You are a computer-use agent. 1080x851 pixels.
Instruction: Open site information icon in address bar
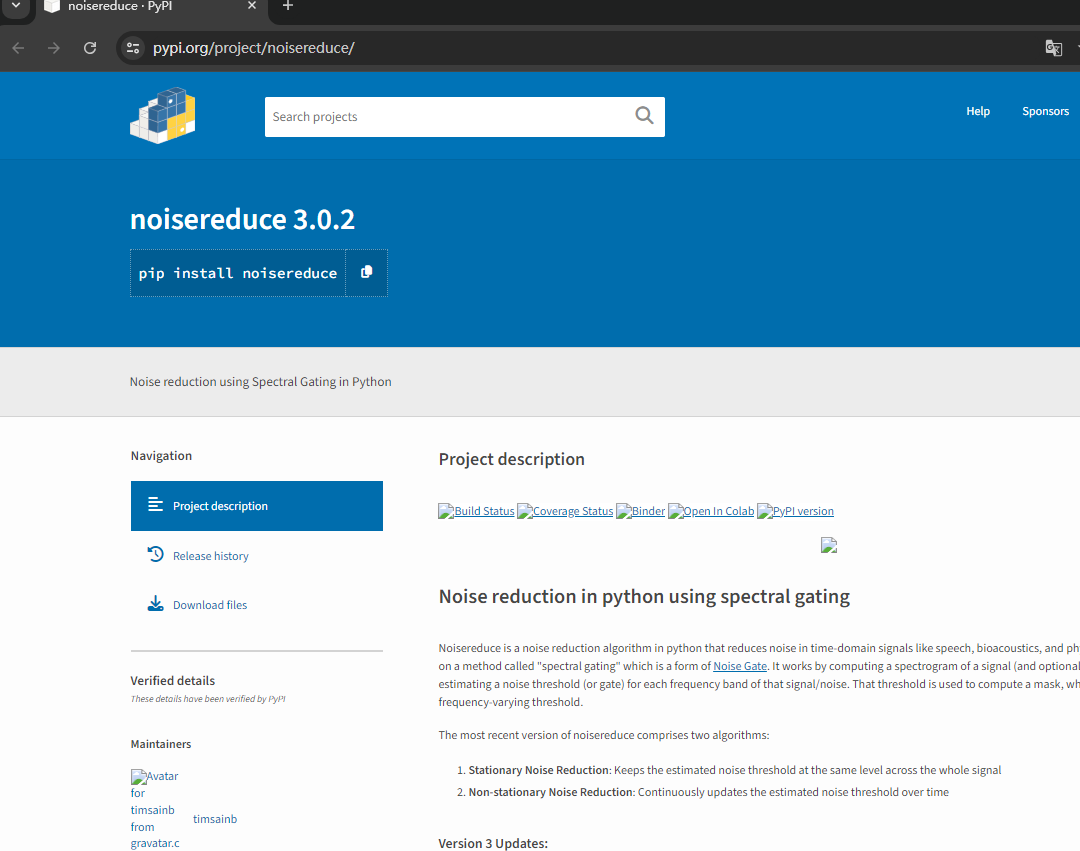(133, 48)
